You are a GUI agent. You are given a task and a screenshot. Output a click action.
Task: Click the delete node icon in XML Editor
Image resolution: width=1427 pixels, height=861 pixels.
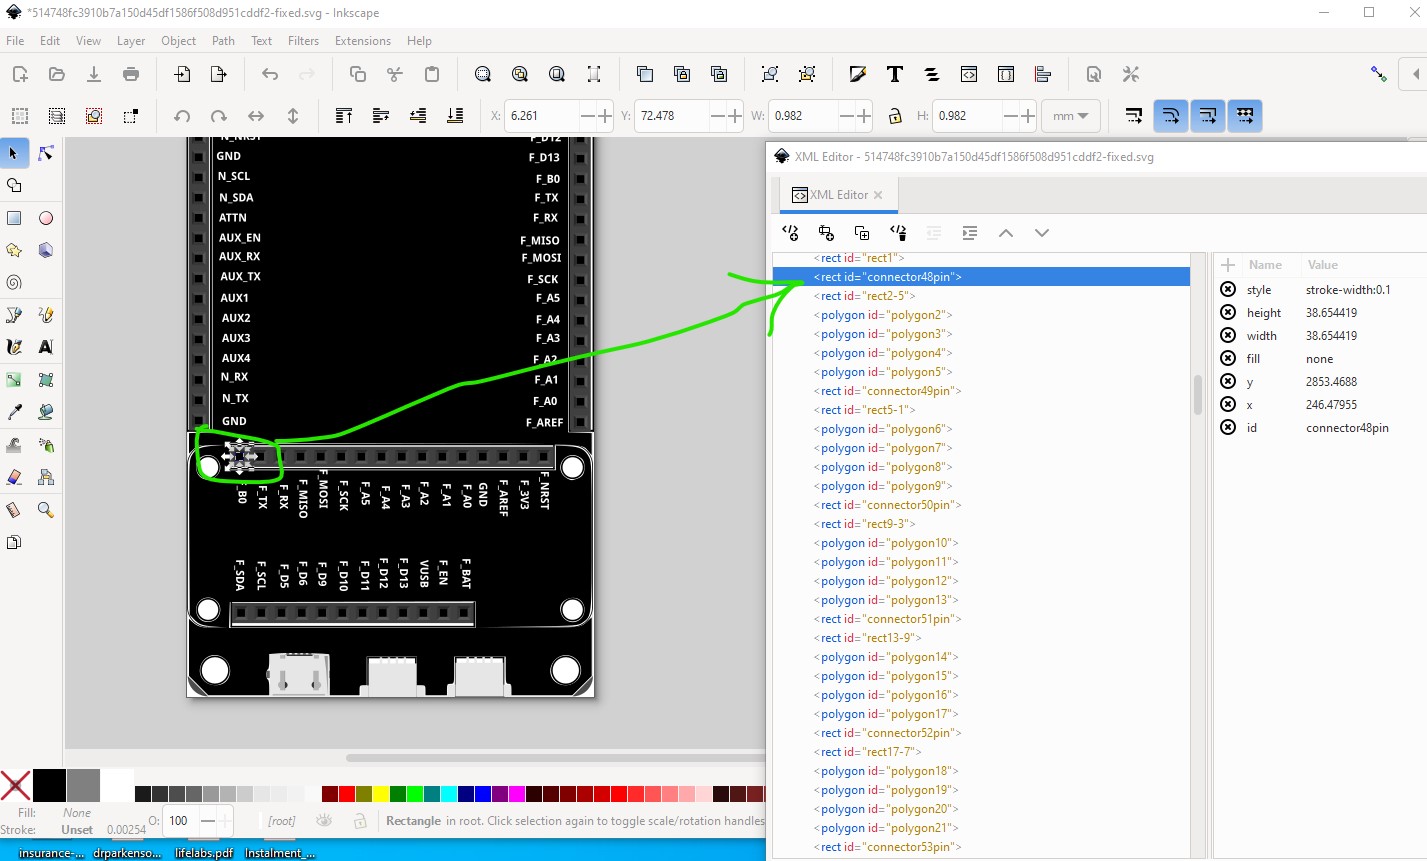pos(898,233)
